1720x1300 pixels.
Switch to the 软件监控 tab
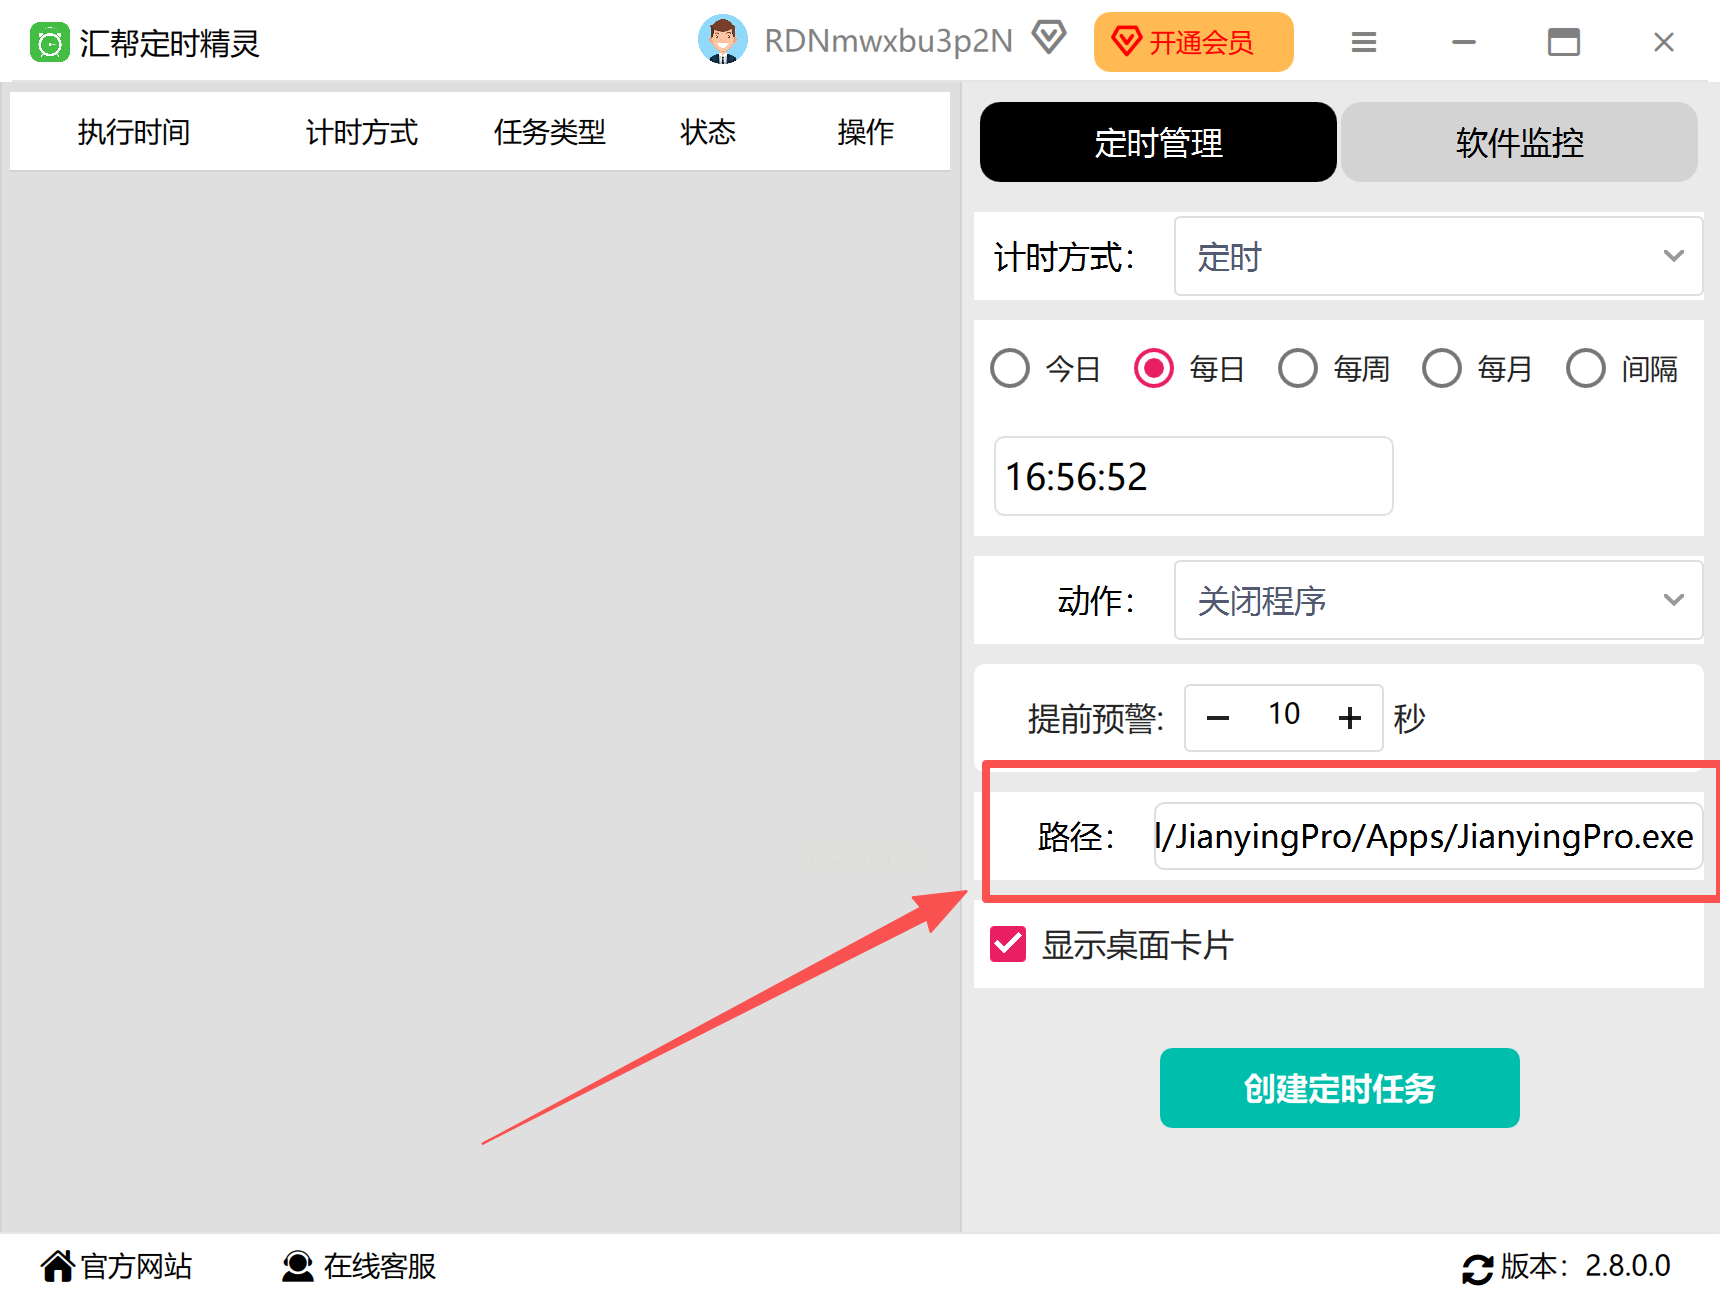click(1519, 142)
